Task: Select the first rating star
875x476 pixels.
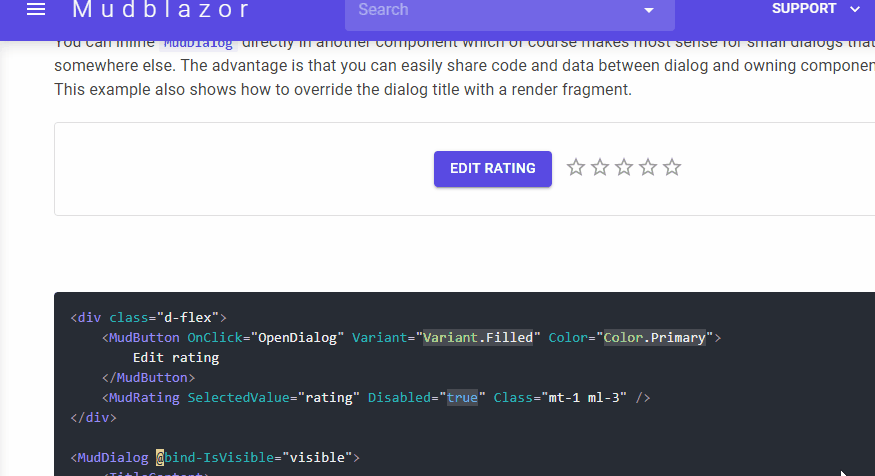Action: pyautogui.click(x=576, y=167)
